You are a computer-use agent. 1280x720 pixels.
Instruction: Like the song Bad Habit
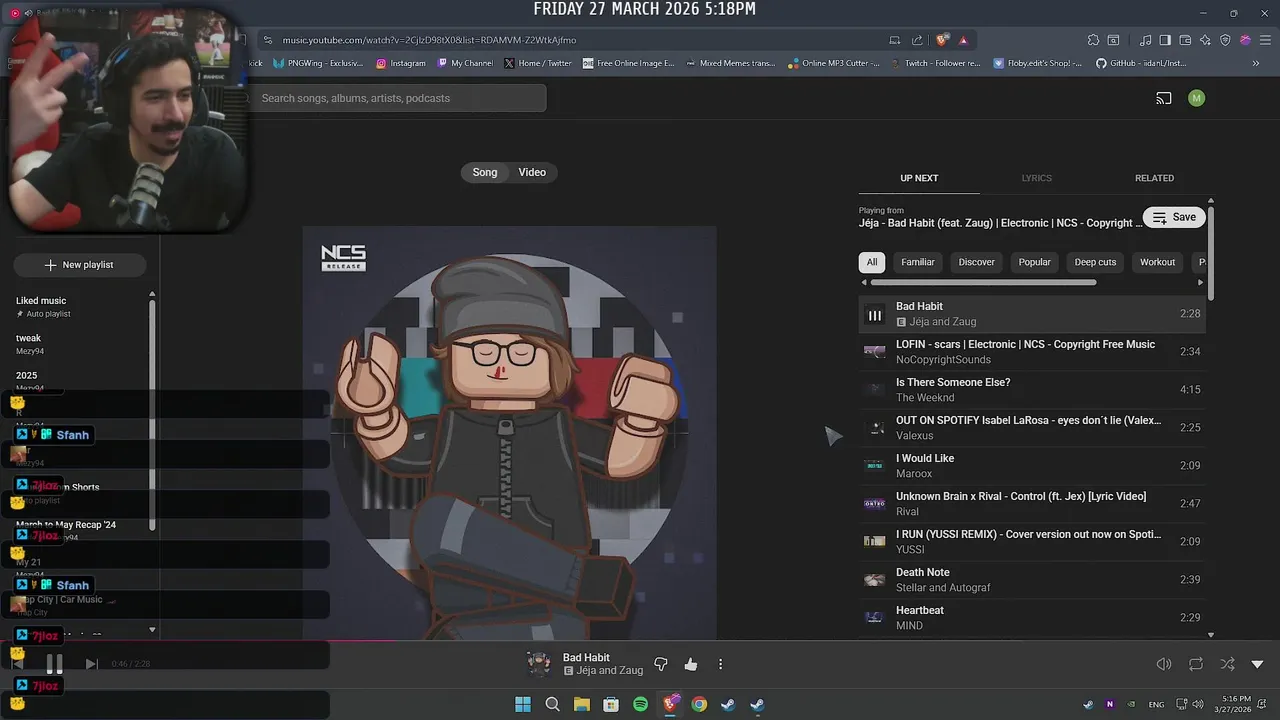pos(691,664)
